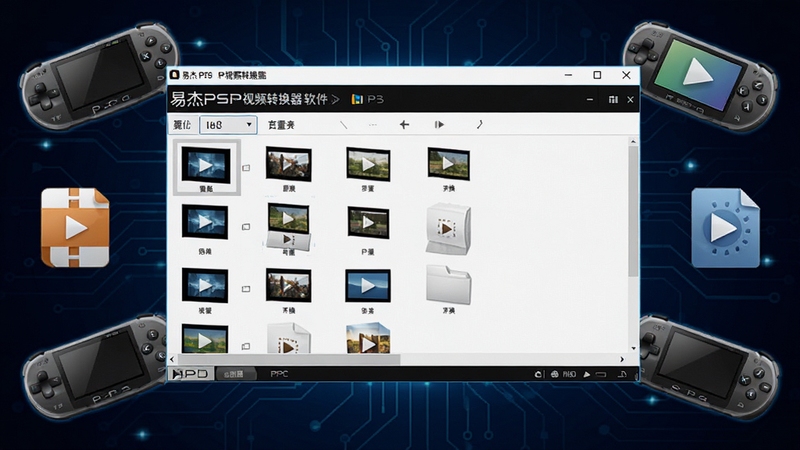
Task: Switch to the PPC tab at bottom
Action: (279, 374)
